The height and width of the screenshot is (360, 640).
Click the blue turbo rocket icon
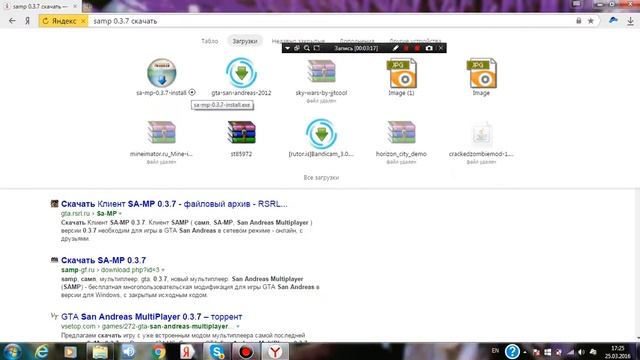click(613, 20)
